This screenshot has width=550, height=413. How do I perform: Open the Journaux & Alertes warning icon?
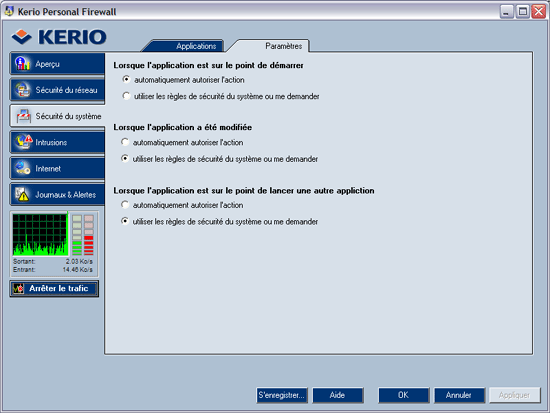(x=22, y=194)
